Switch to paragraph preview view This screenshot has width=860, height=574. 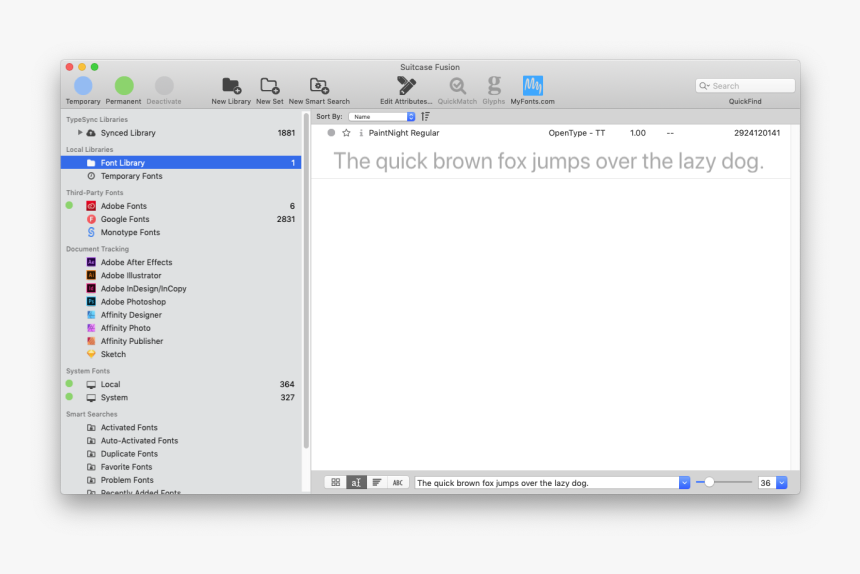point(377,482)
